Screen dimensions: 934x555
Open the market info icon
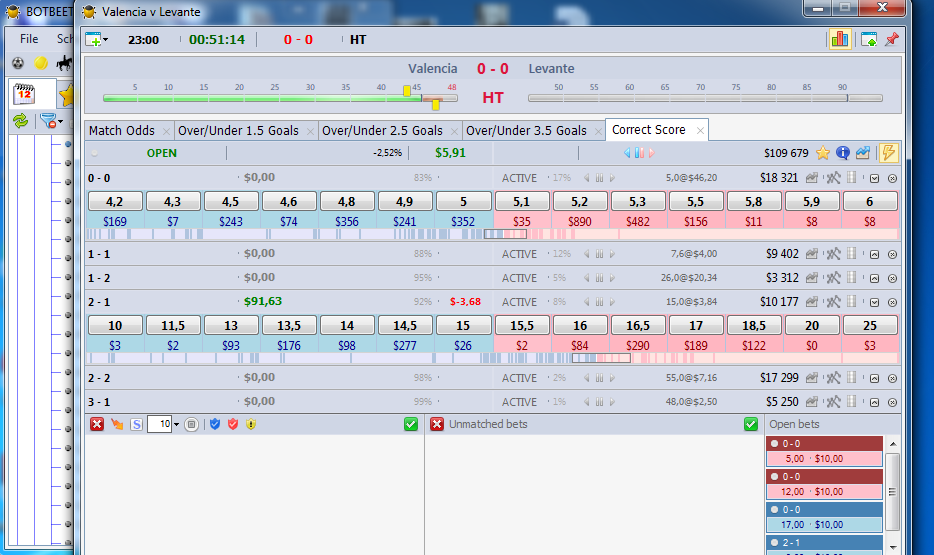point(843,153)
